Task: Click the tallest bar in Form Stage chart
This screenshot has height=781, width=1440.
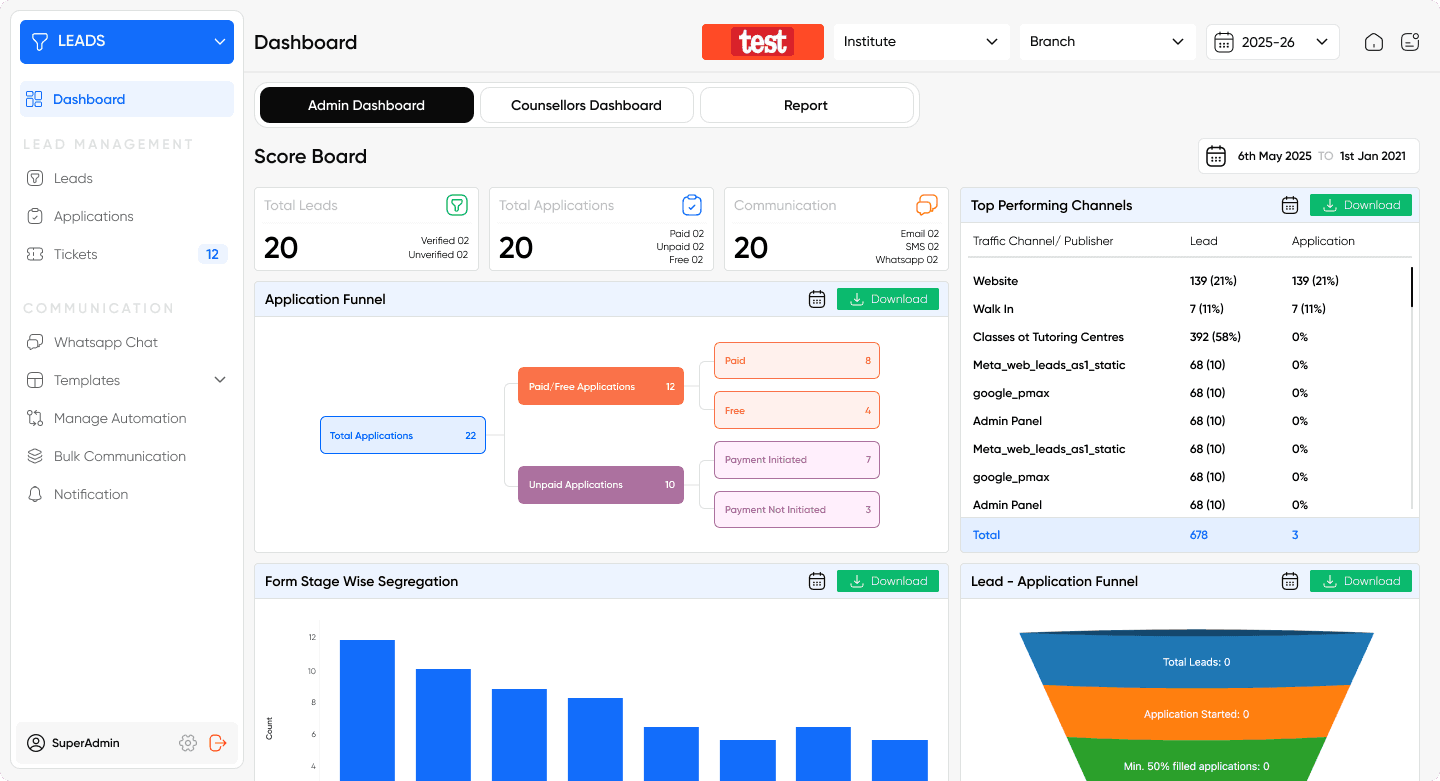Action: click(x=367, y=710)
